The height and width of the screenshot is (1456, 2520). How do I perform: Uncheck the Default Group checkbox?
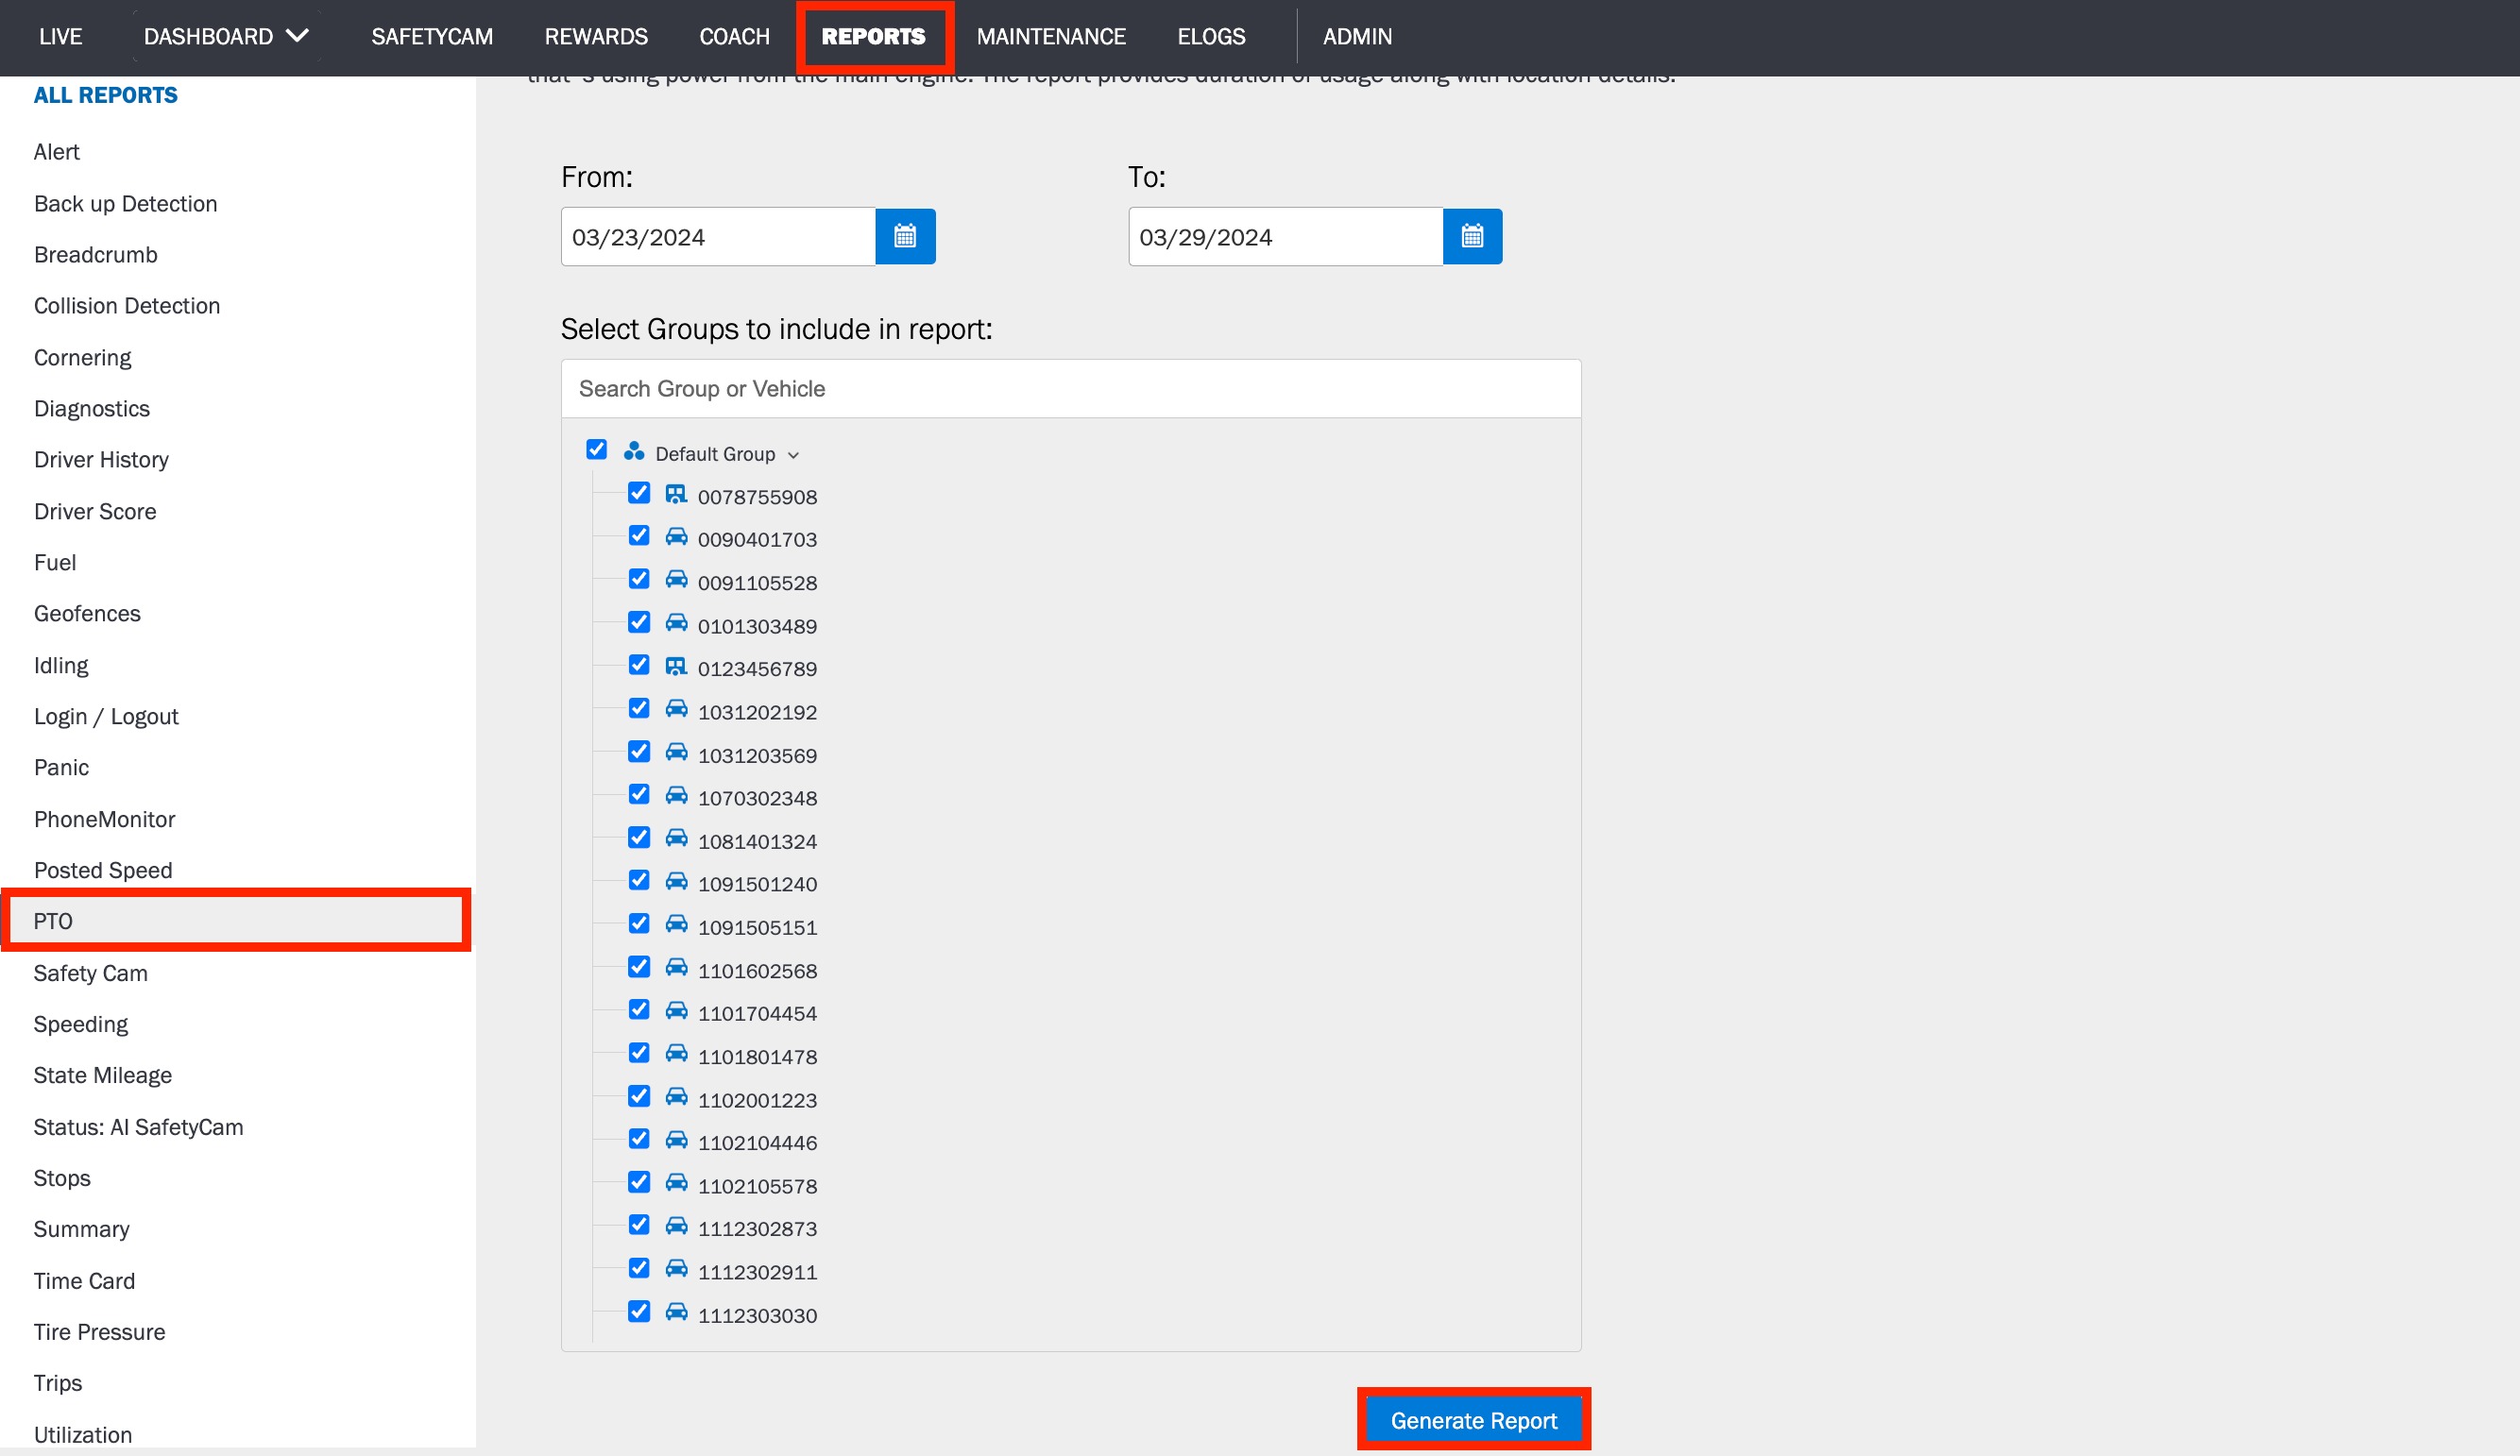click(x=596, y=450)
